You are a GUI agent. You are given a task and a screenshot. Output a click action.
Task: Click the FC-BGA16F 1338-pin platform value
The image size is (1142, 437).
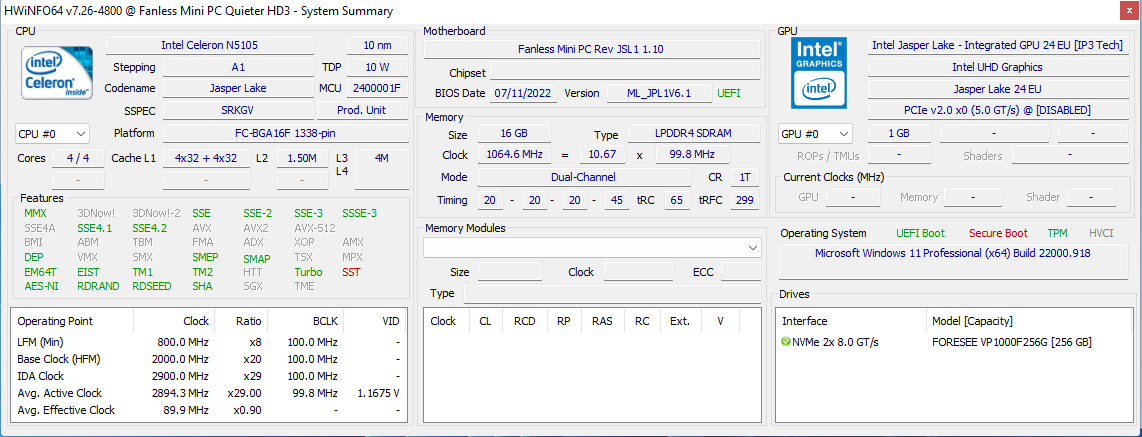[x=286, y=133]
